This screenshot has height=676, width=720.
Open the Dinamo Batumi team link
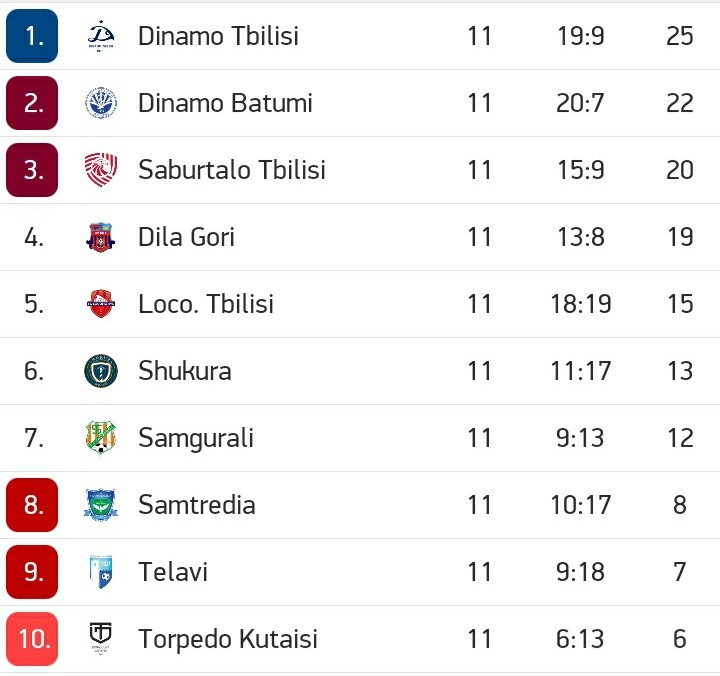click(225, 103)
